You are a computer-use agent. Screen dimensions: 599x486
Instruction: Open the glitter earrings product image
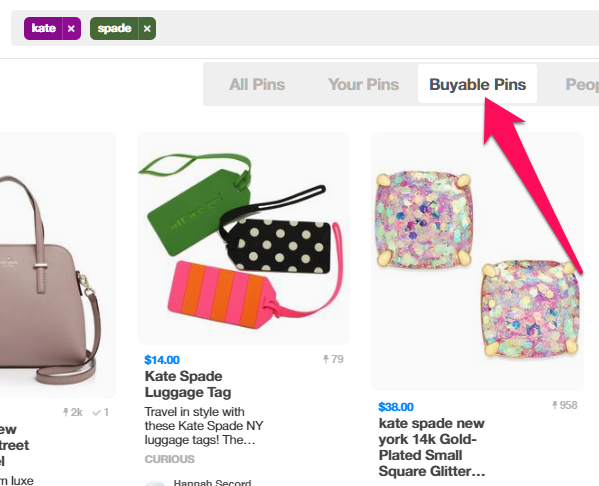477,261
